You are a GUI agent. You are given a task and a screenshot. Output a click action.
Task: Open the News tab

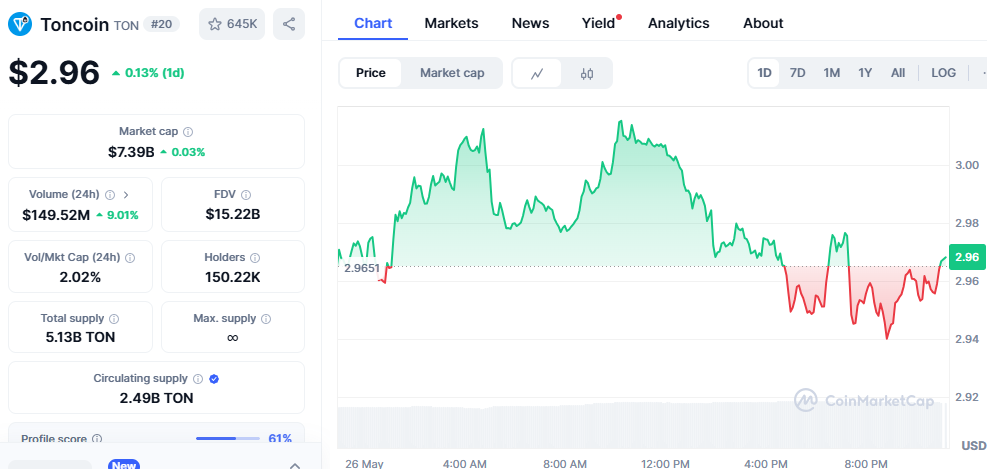[530, 23]
